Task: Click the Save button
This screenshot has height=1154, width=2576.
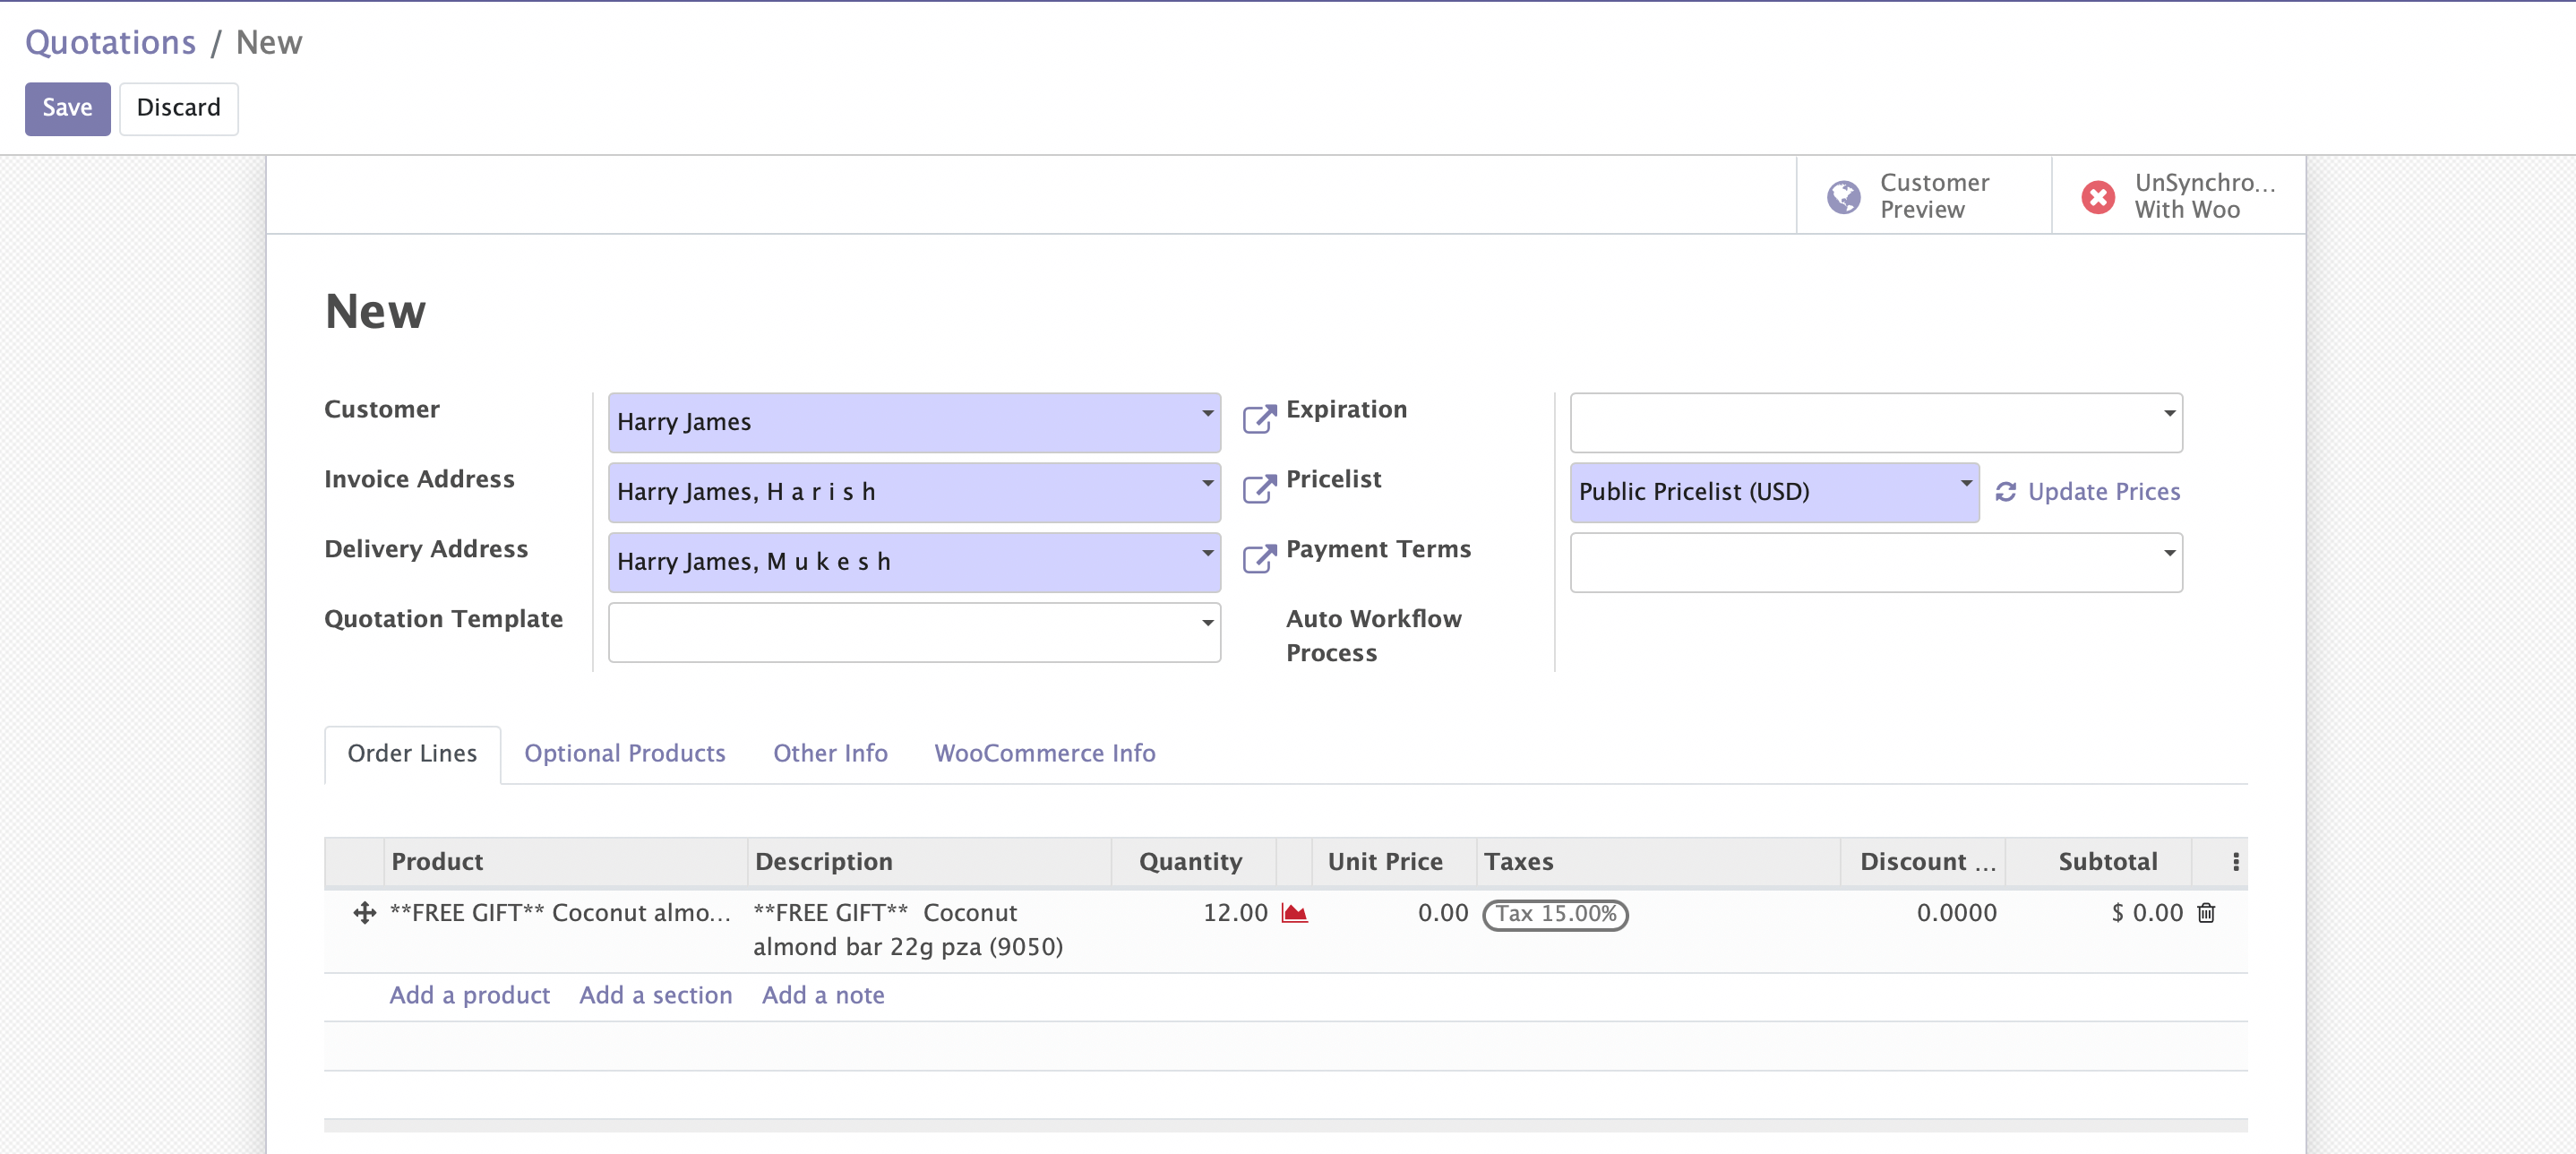Action: (67, 108)
